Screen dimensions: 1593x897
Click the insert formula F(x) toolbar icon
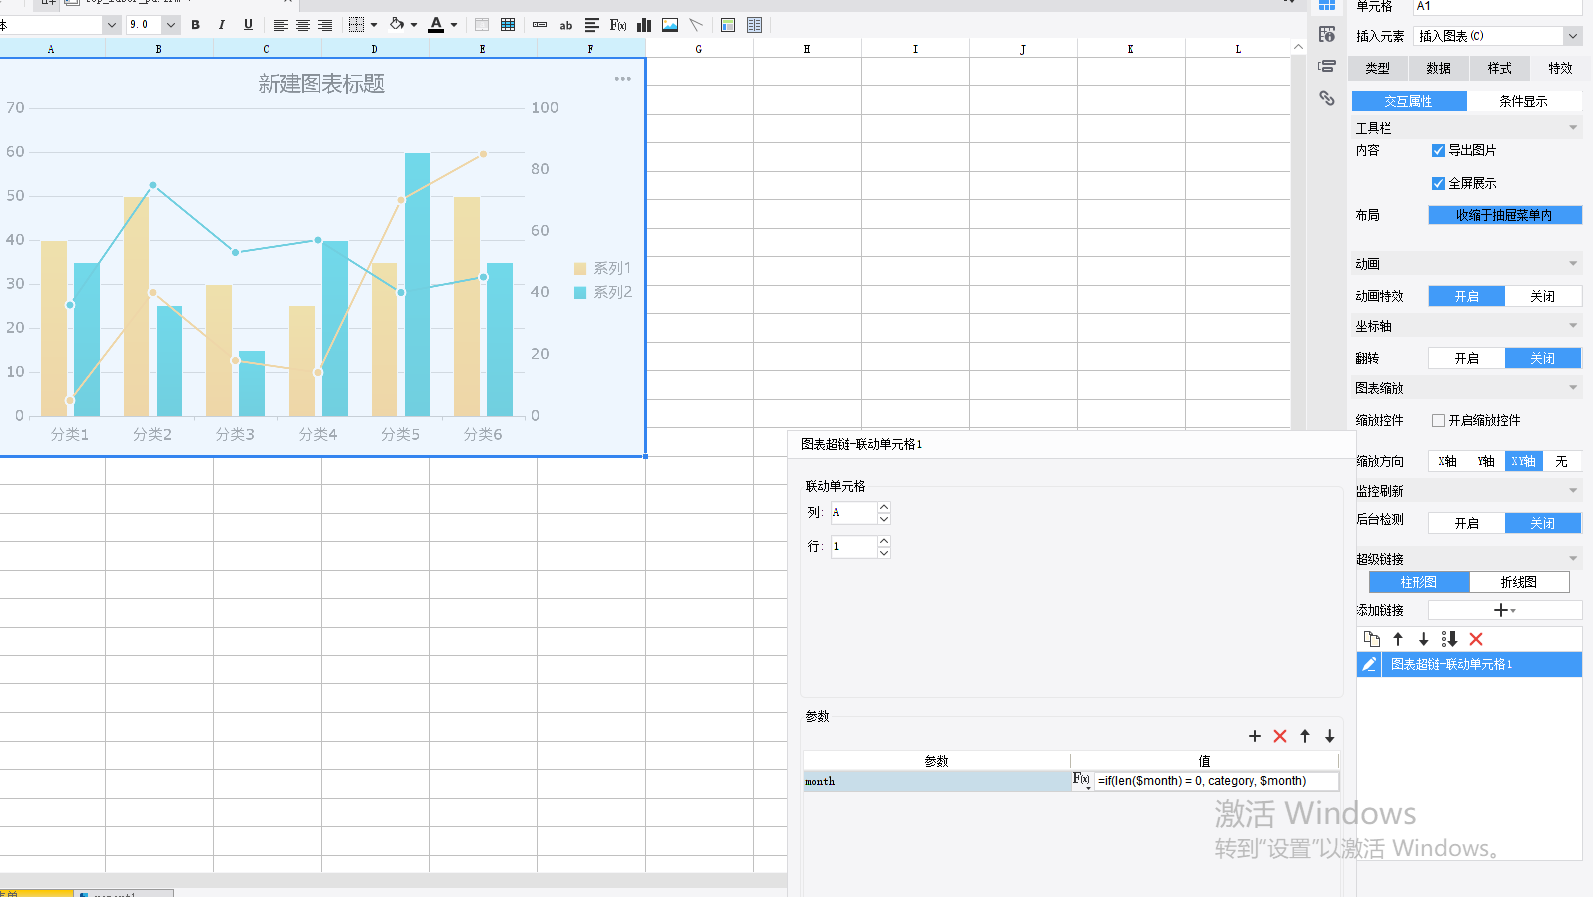(x=618, y=25)
